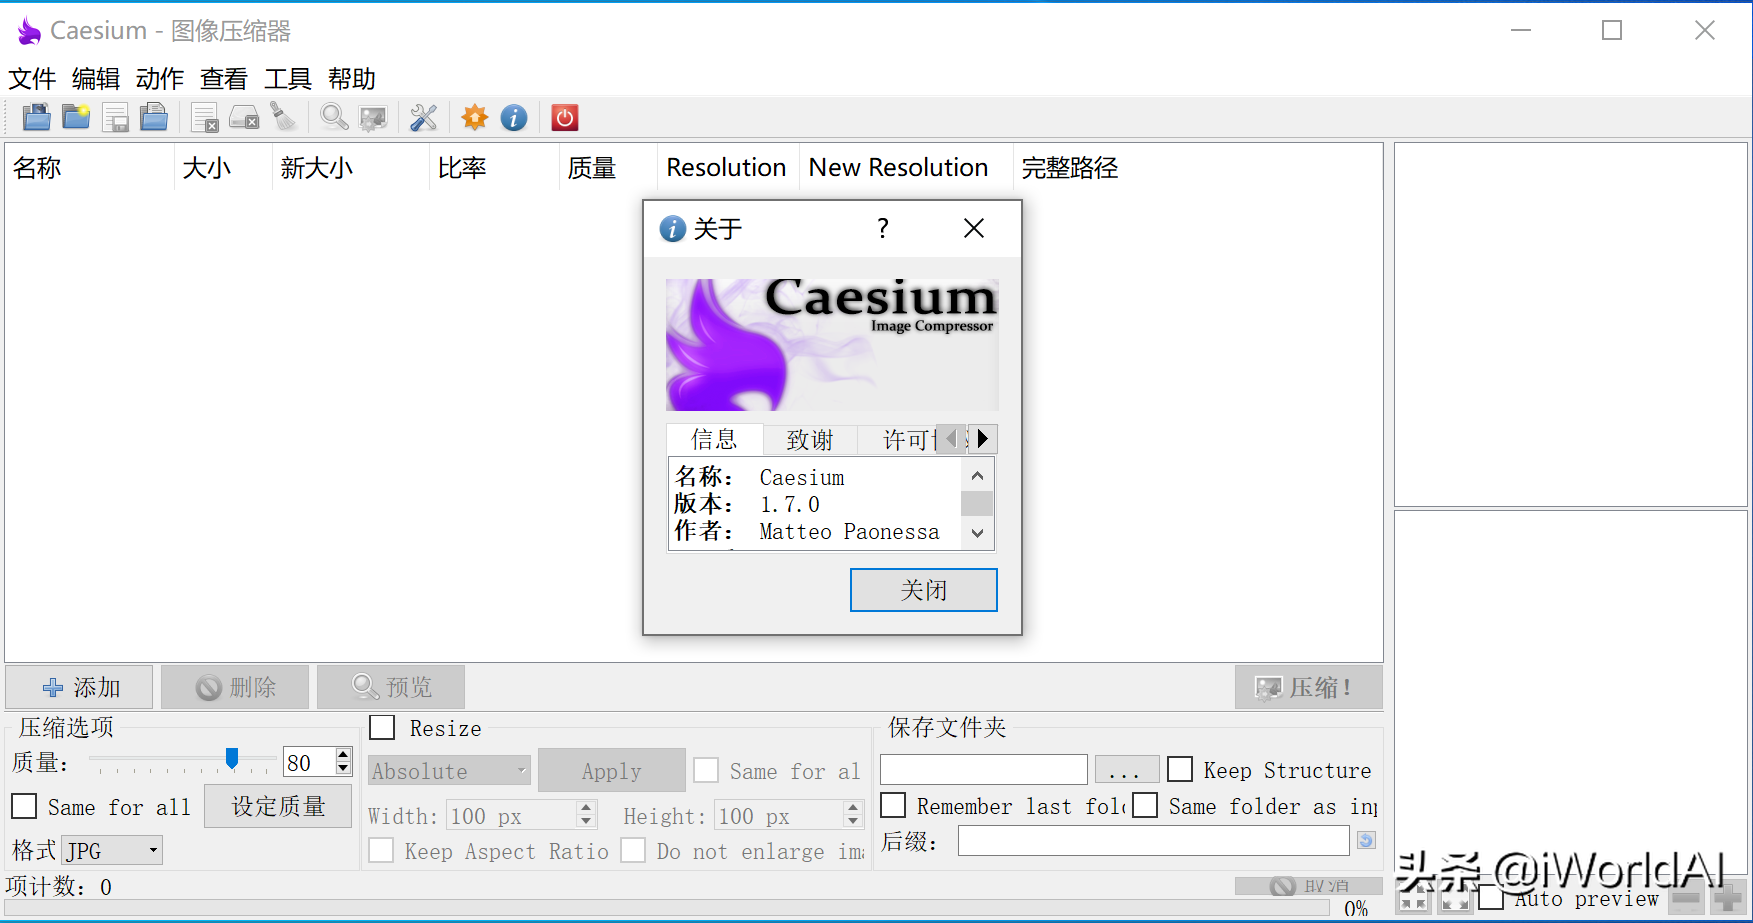Click the blue info About toolbar icon
1753x923 pixels.
click(514, 118)
